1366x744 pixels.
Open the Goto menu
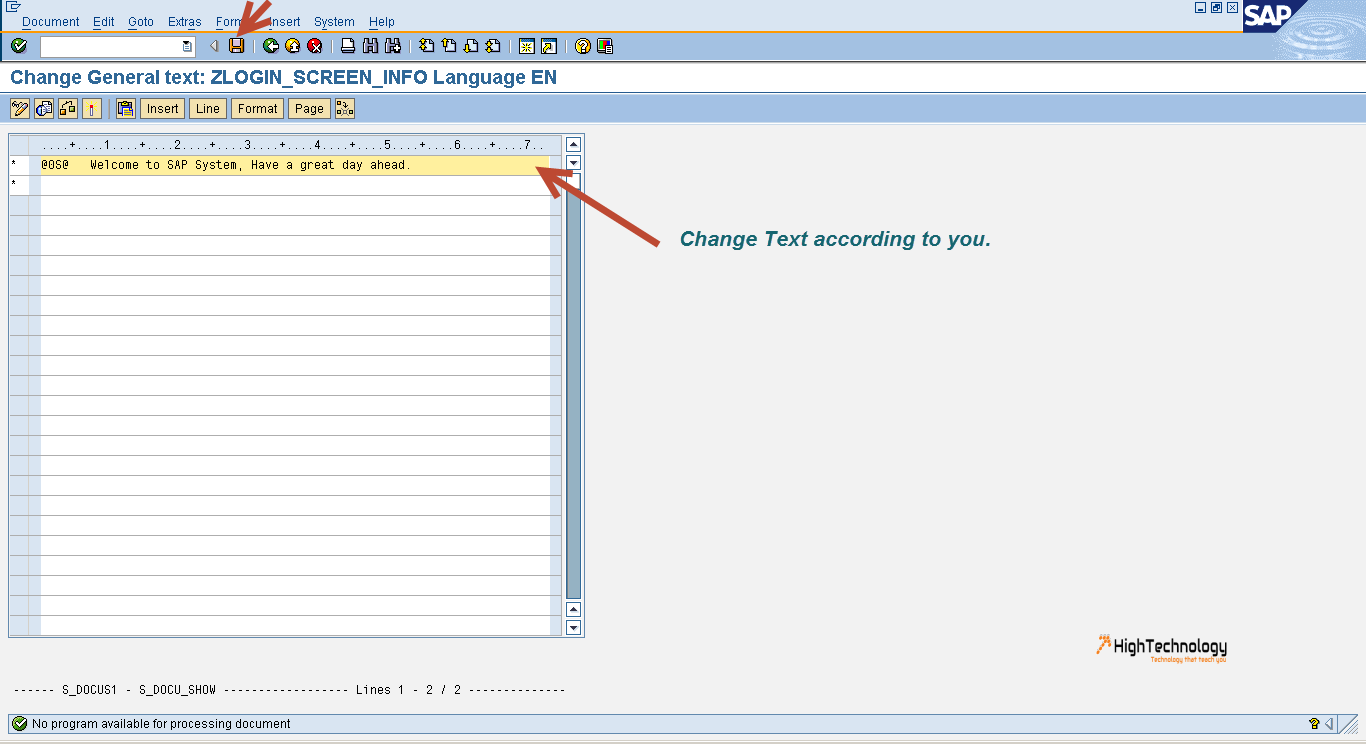click(141, 22)
